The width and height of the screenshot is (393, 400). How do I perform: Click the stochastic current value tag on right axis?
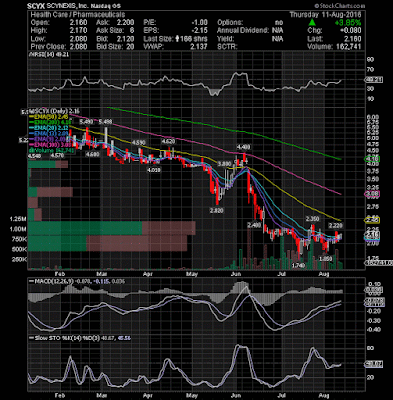pos(374,364)
